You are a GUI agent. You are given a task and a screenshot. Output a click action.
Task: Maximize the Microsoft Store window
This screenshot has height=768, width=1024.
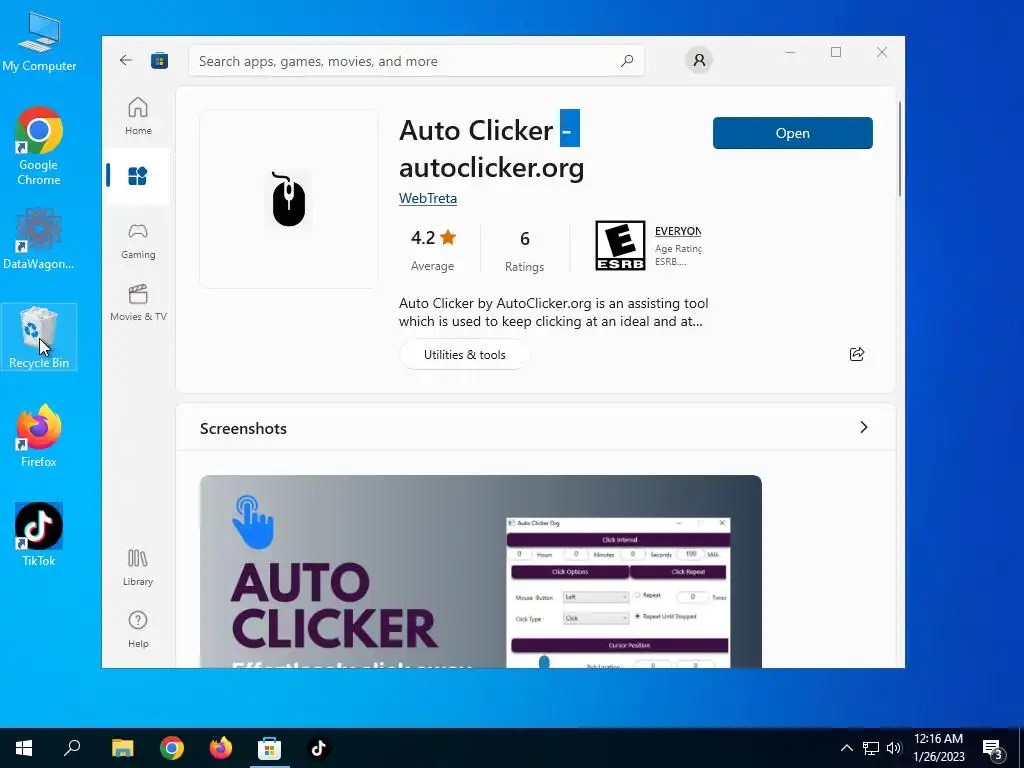(x=836, y=52)
